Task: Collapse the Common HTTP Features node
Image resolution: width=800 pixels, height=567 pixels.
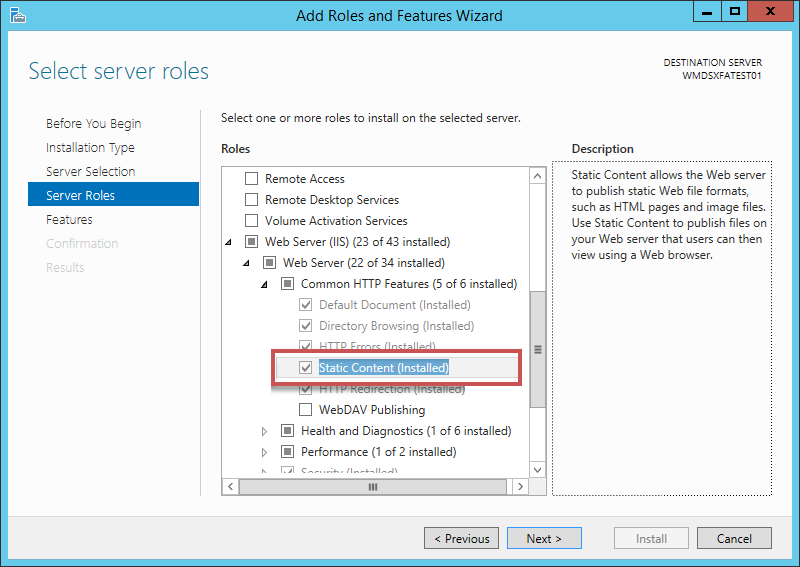Action: [265, 284]
